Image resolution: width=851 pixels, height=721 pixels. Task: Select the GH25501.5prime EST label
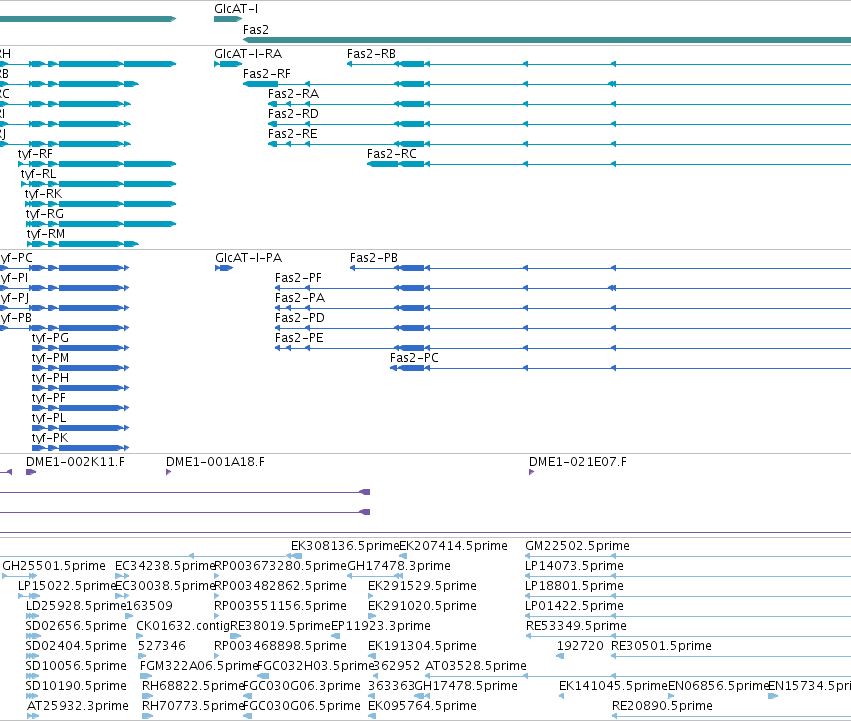(54, 566)
